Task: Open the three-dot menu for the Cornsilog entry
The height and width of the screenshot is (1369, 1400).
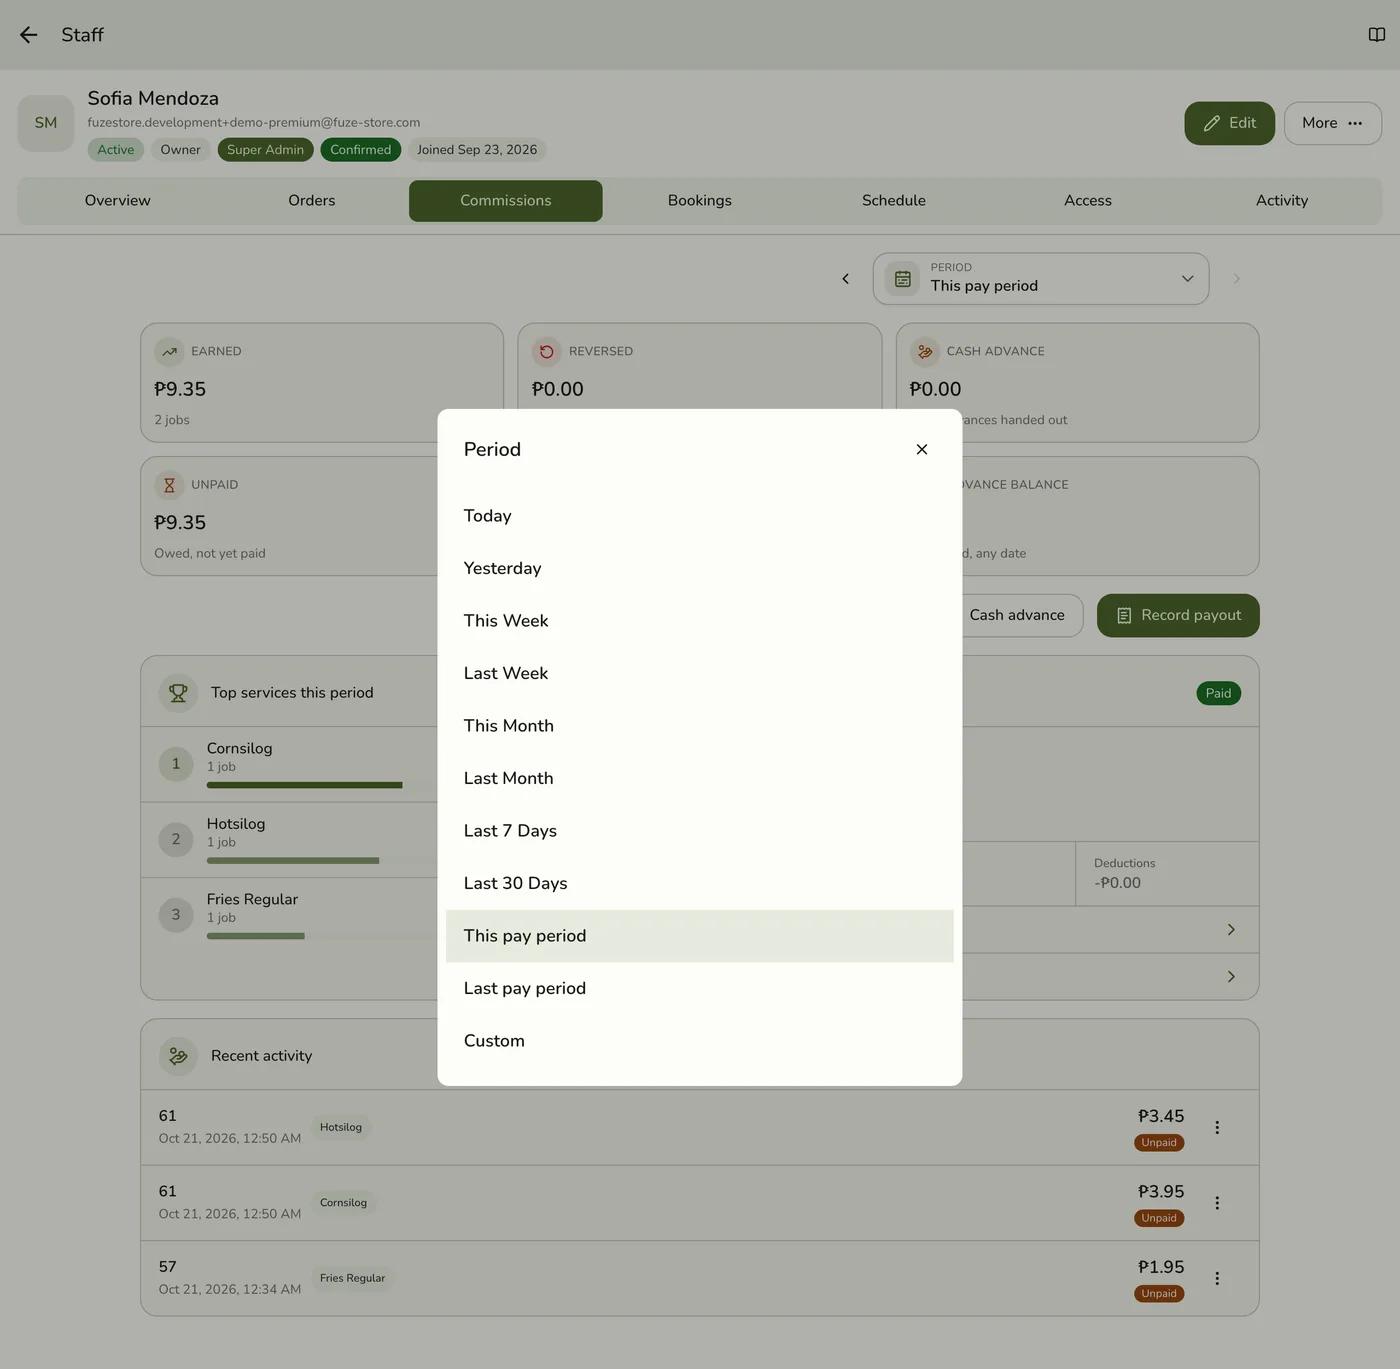Action: coord(1217,1203)
